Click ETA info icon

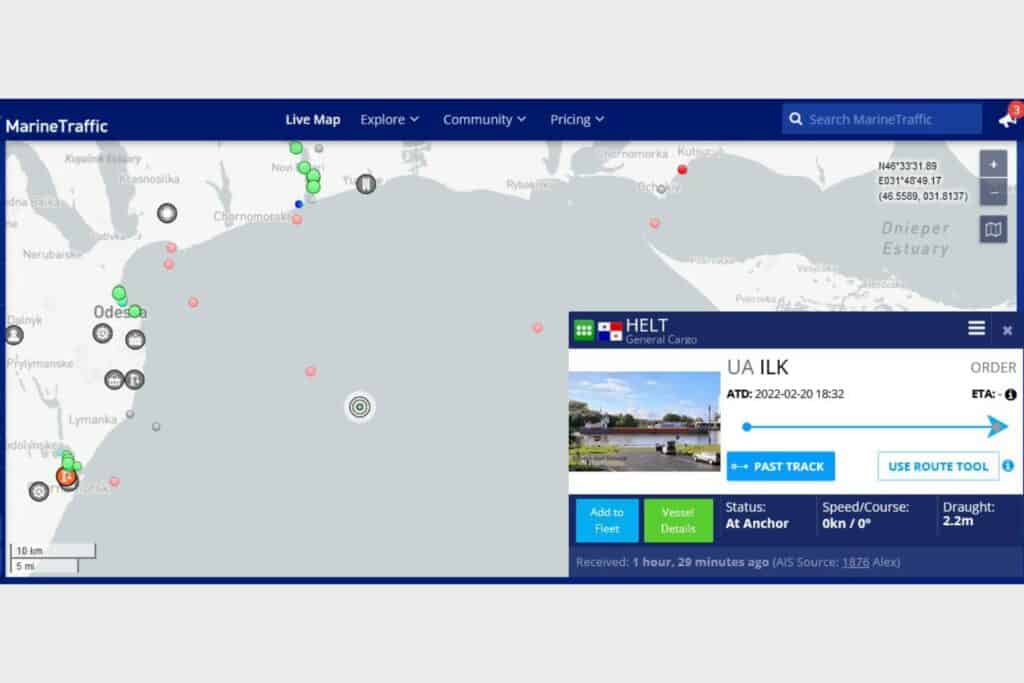coord(1010,394)
